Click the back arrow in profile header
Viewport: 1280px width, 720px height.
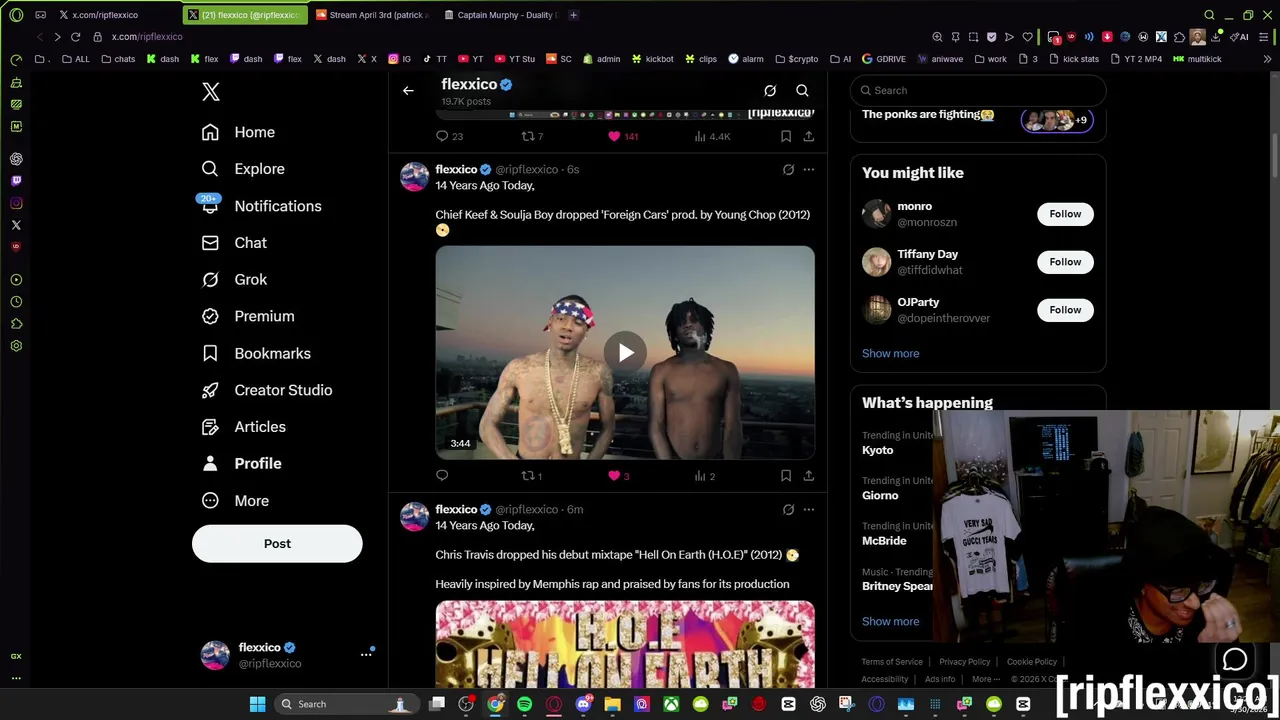point(408,91)
